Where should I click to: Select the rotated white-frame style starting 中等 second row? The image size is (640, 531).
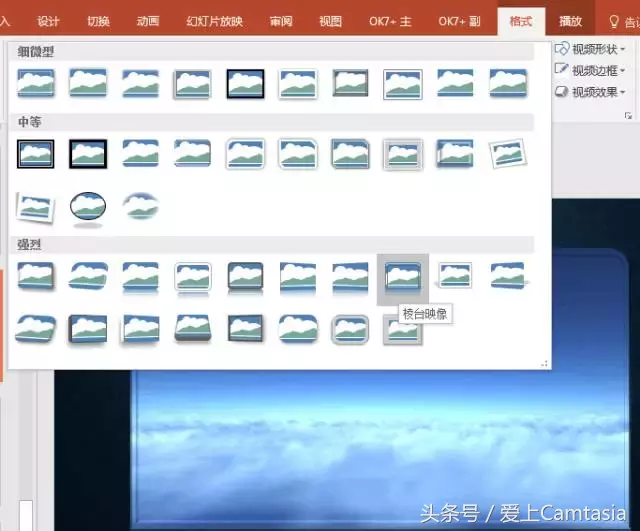[x=35, y=207]
